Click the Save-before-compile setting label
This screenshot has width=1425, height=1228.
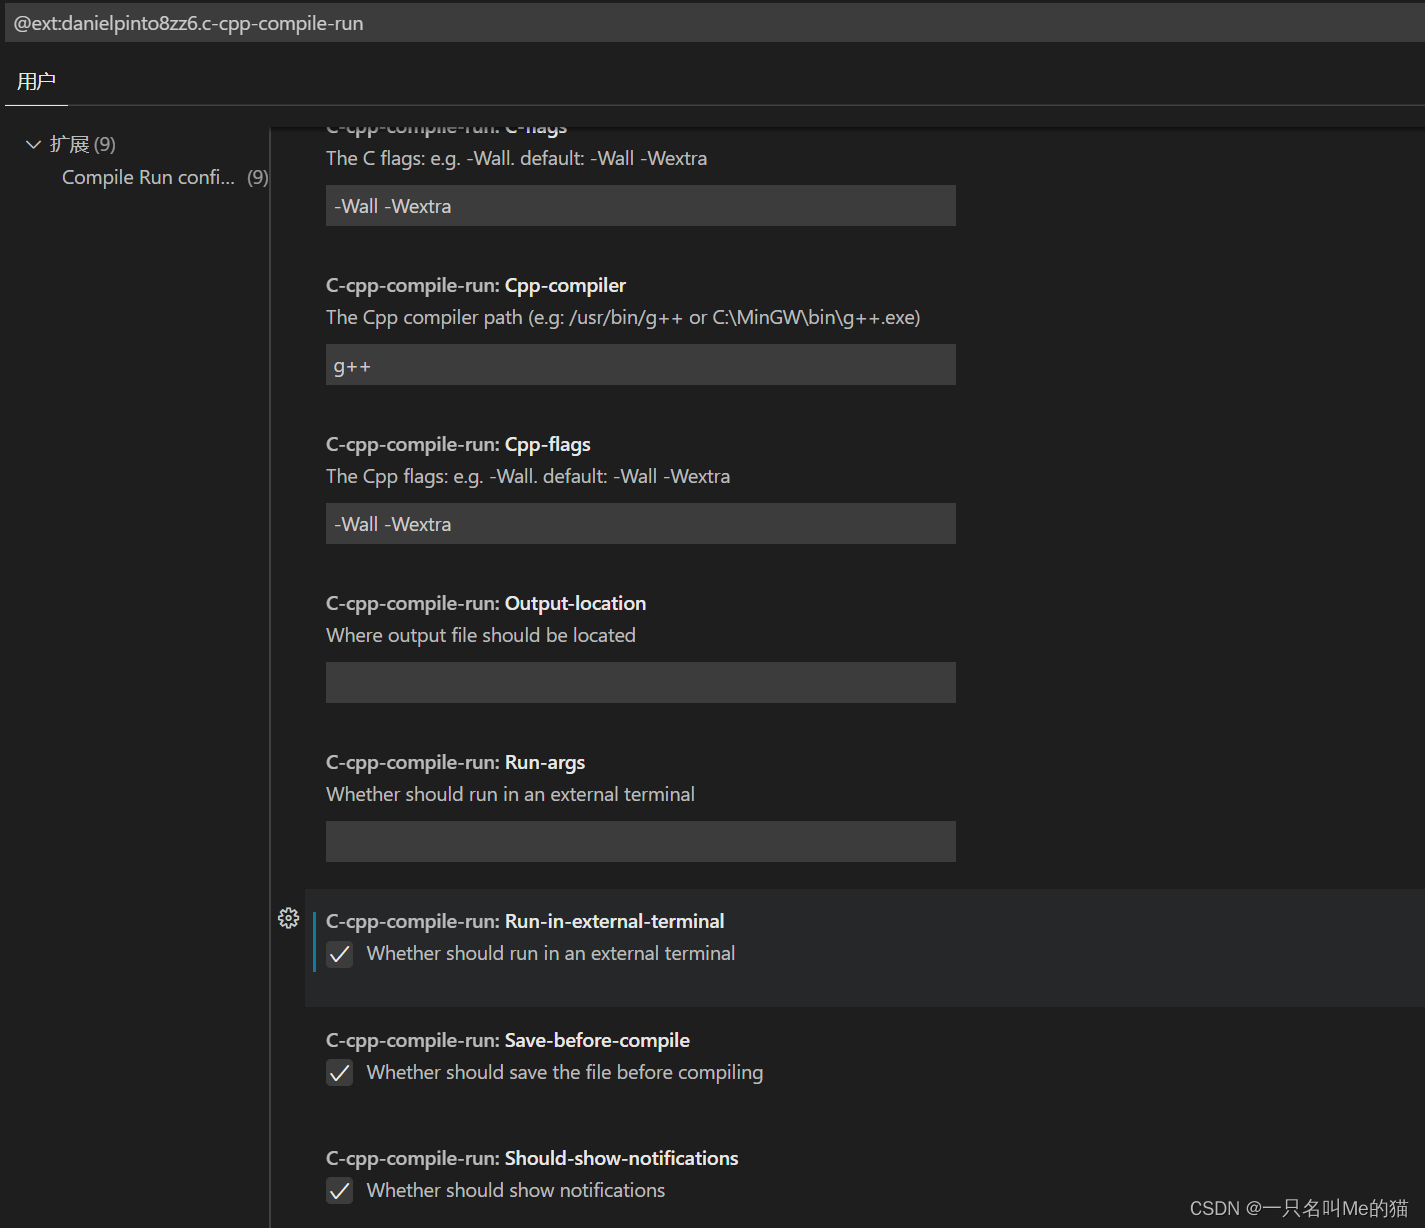point(507,1040)
